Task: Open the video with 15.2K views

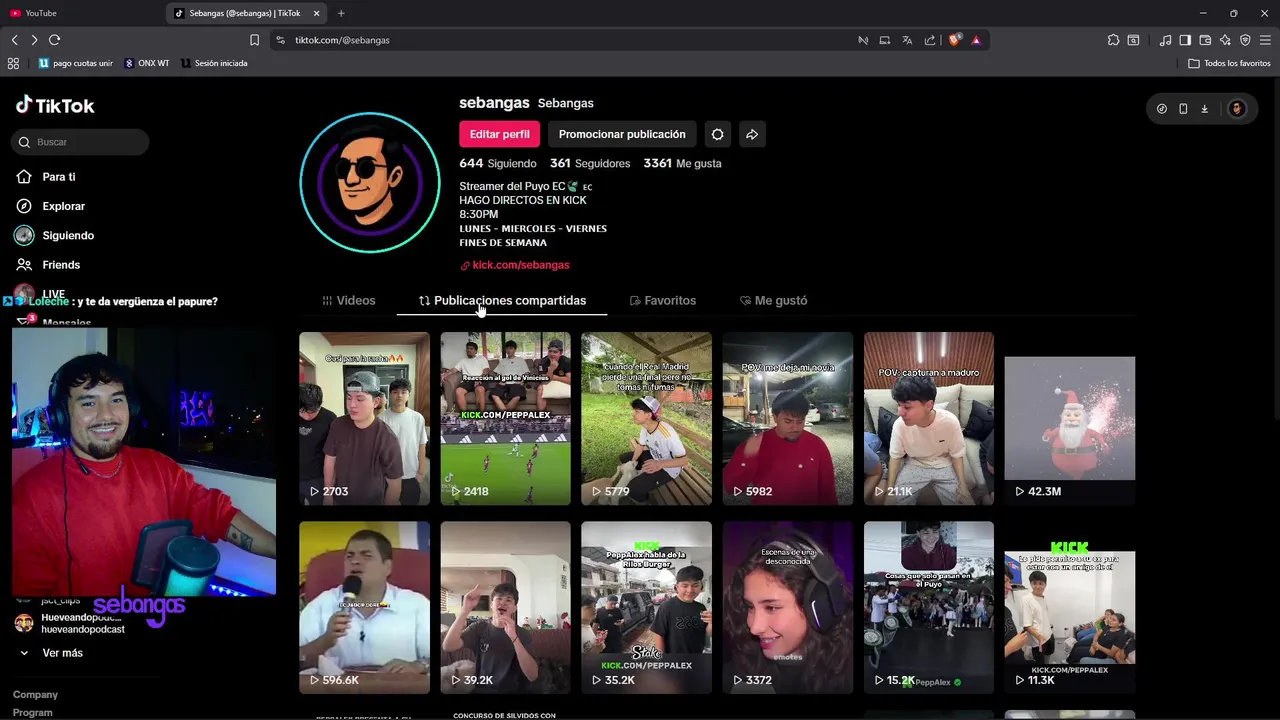Action: click(928, 607)
